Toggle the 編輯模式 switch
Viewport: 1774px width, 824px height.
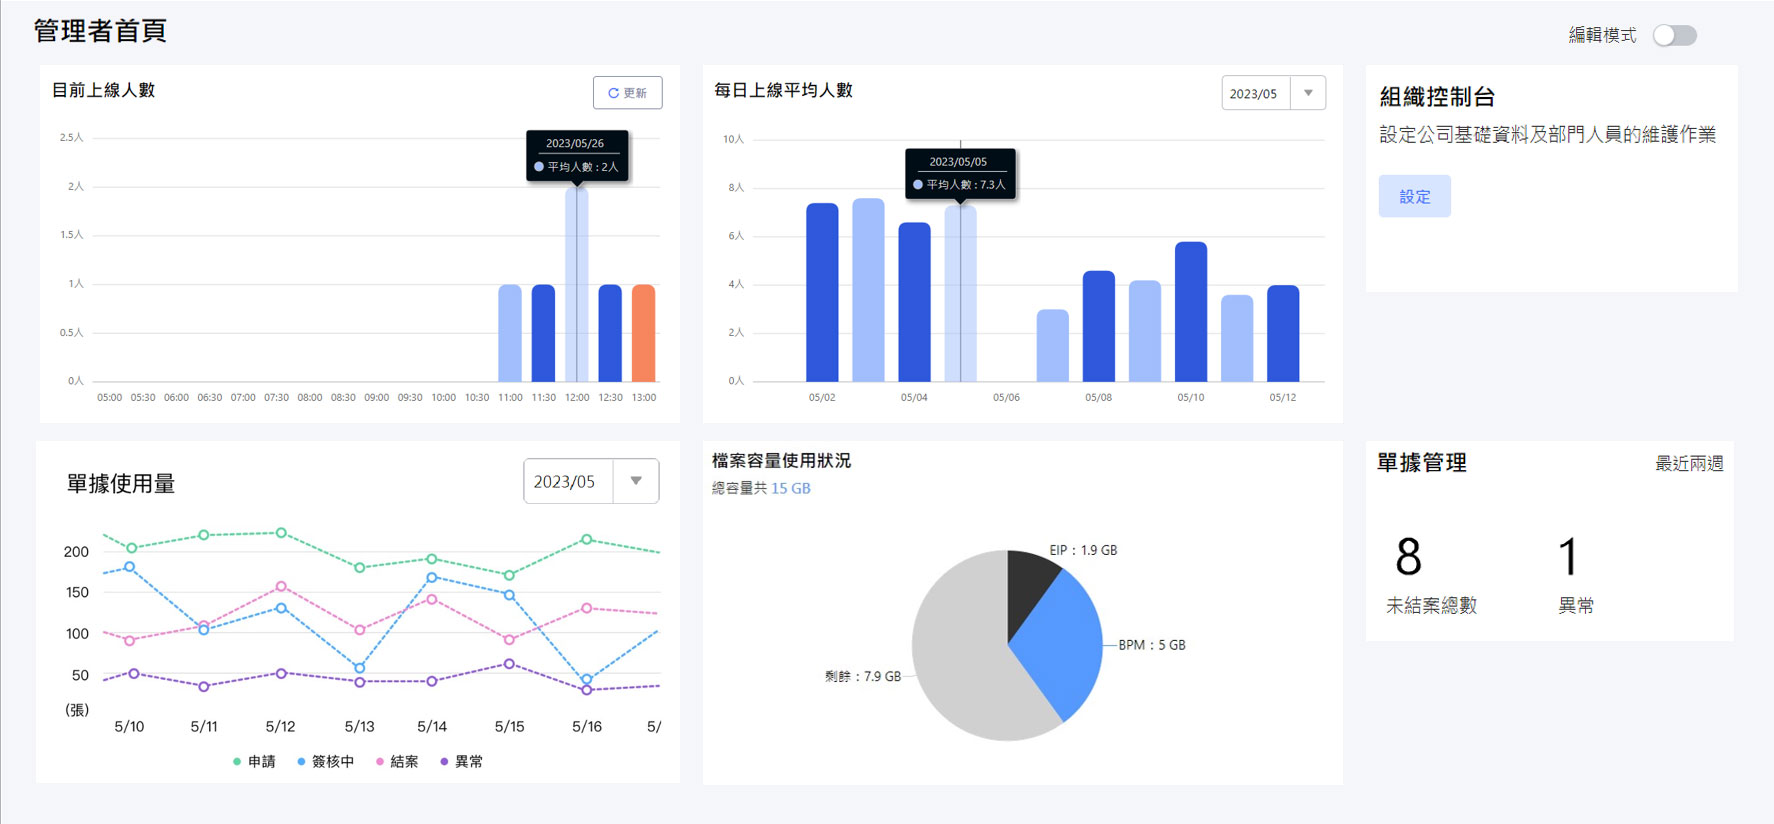[x=1674, y=36]
